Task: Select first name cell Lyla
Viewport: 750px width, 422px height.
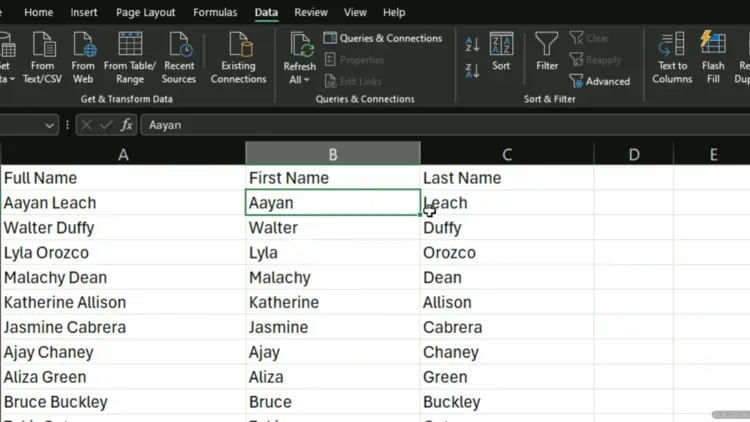Action: click(x=333, y=253)
